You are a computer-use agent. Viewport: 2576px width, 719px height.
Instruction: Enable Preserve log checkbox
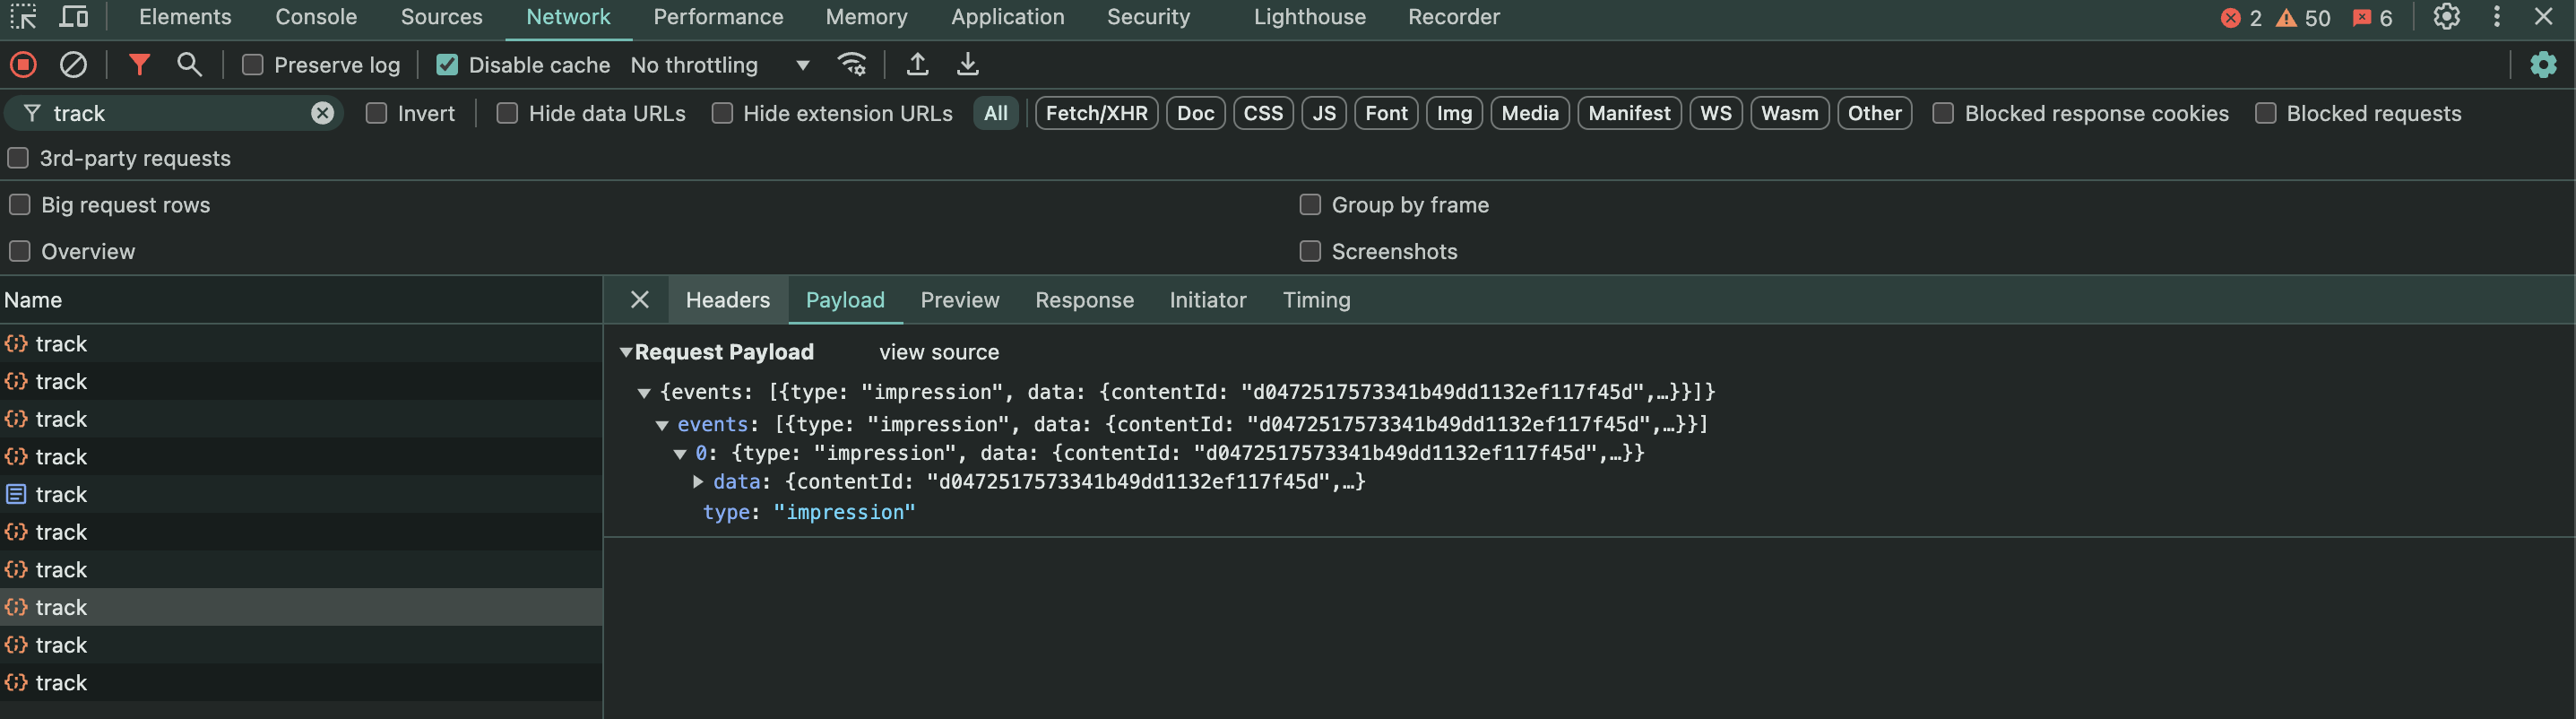click(253, 65)
